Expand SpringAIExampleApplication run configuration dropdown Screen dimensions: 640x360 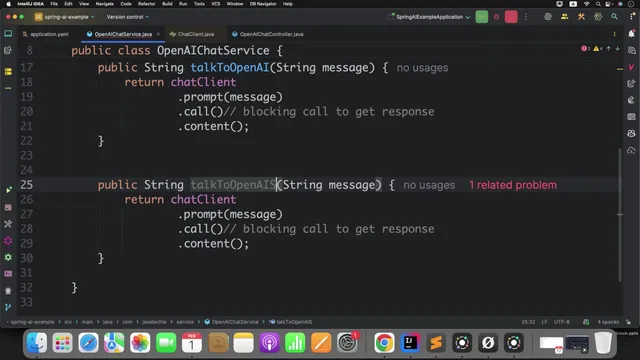pyautogui.click(x=429, y=17)
